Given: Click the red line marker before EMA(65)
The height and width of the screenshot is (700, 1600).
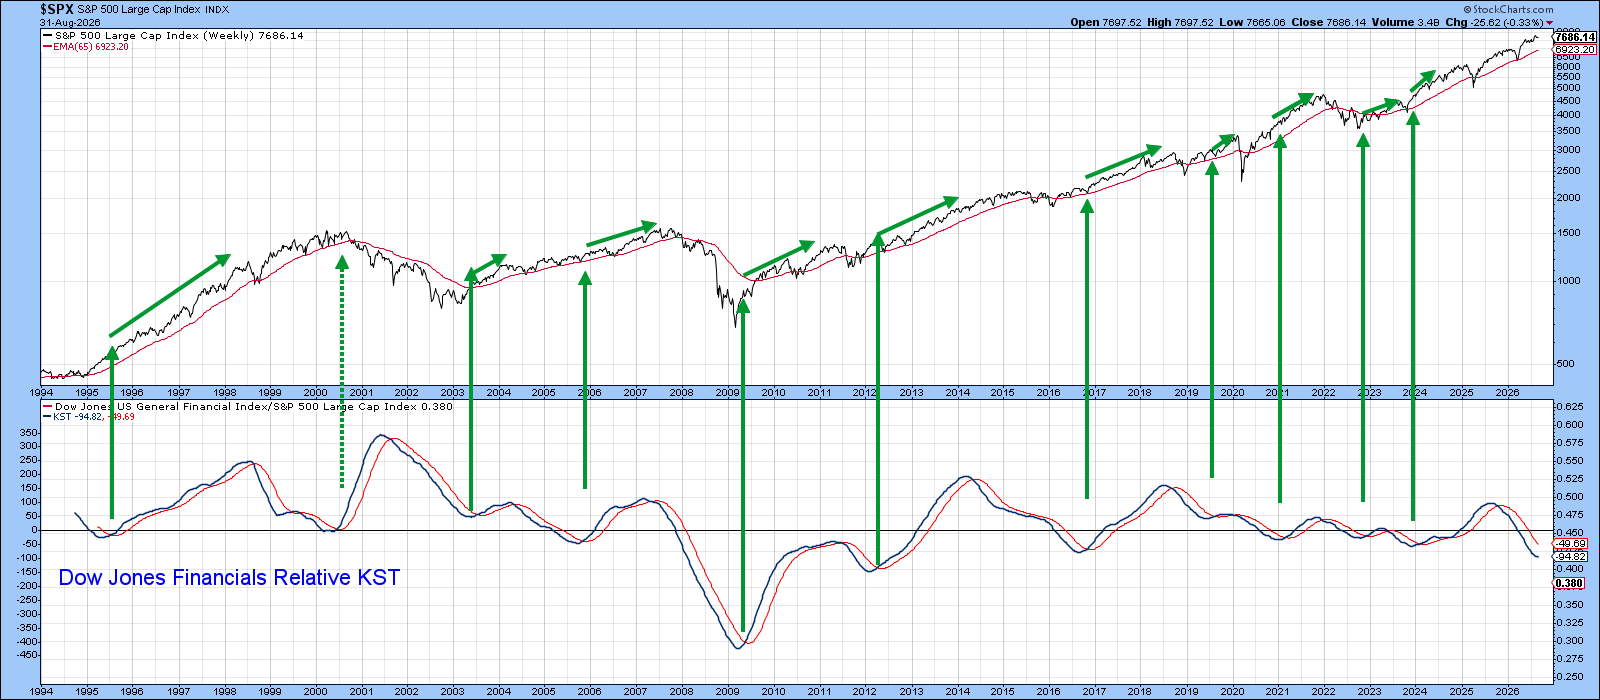Looking at the screenshot, I should pos(48,47).
